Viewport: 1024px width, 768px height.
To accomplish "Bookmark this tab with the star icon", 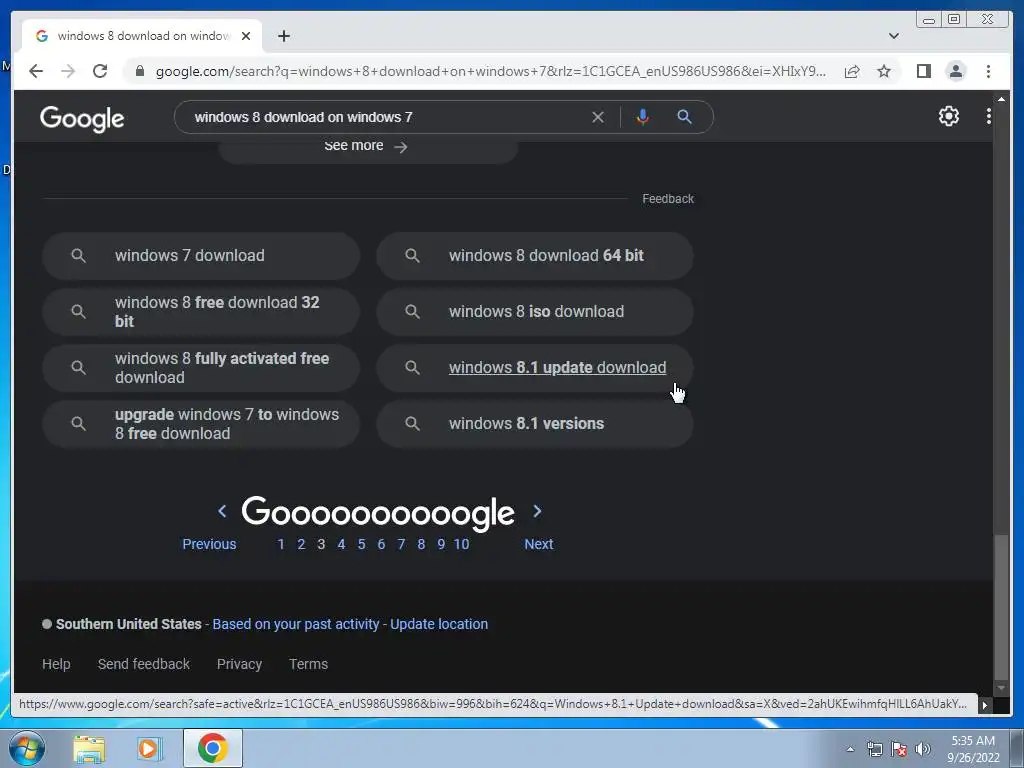I will coord(884,71).
